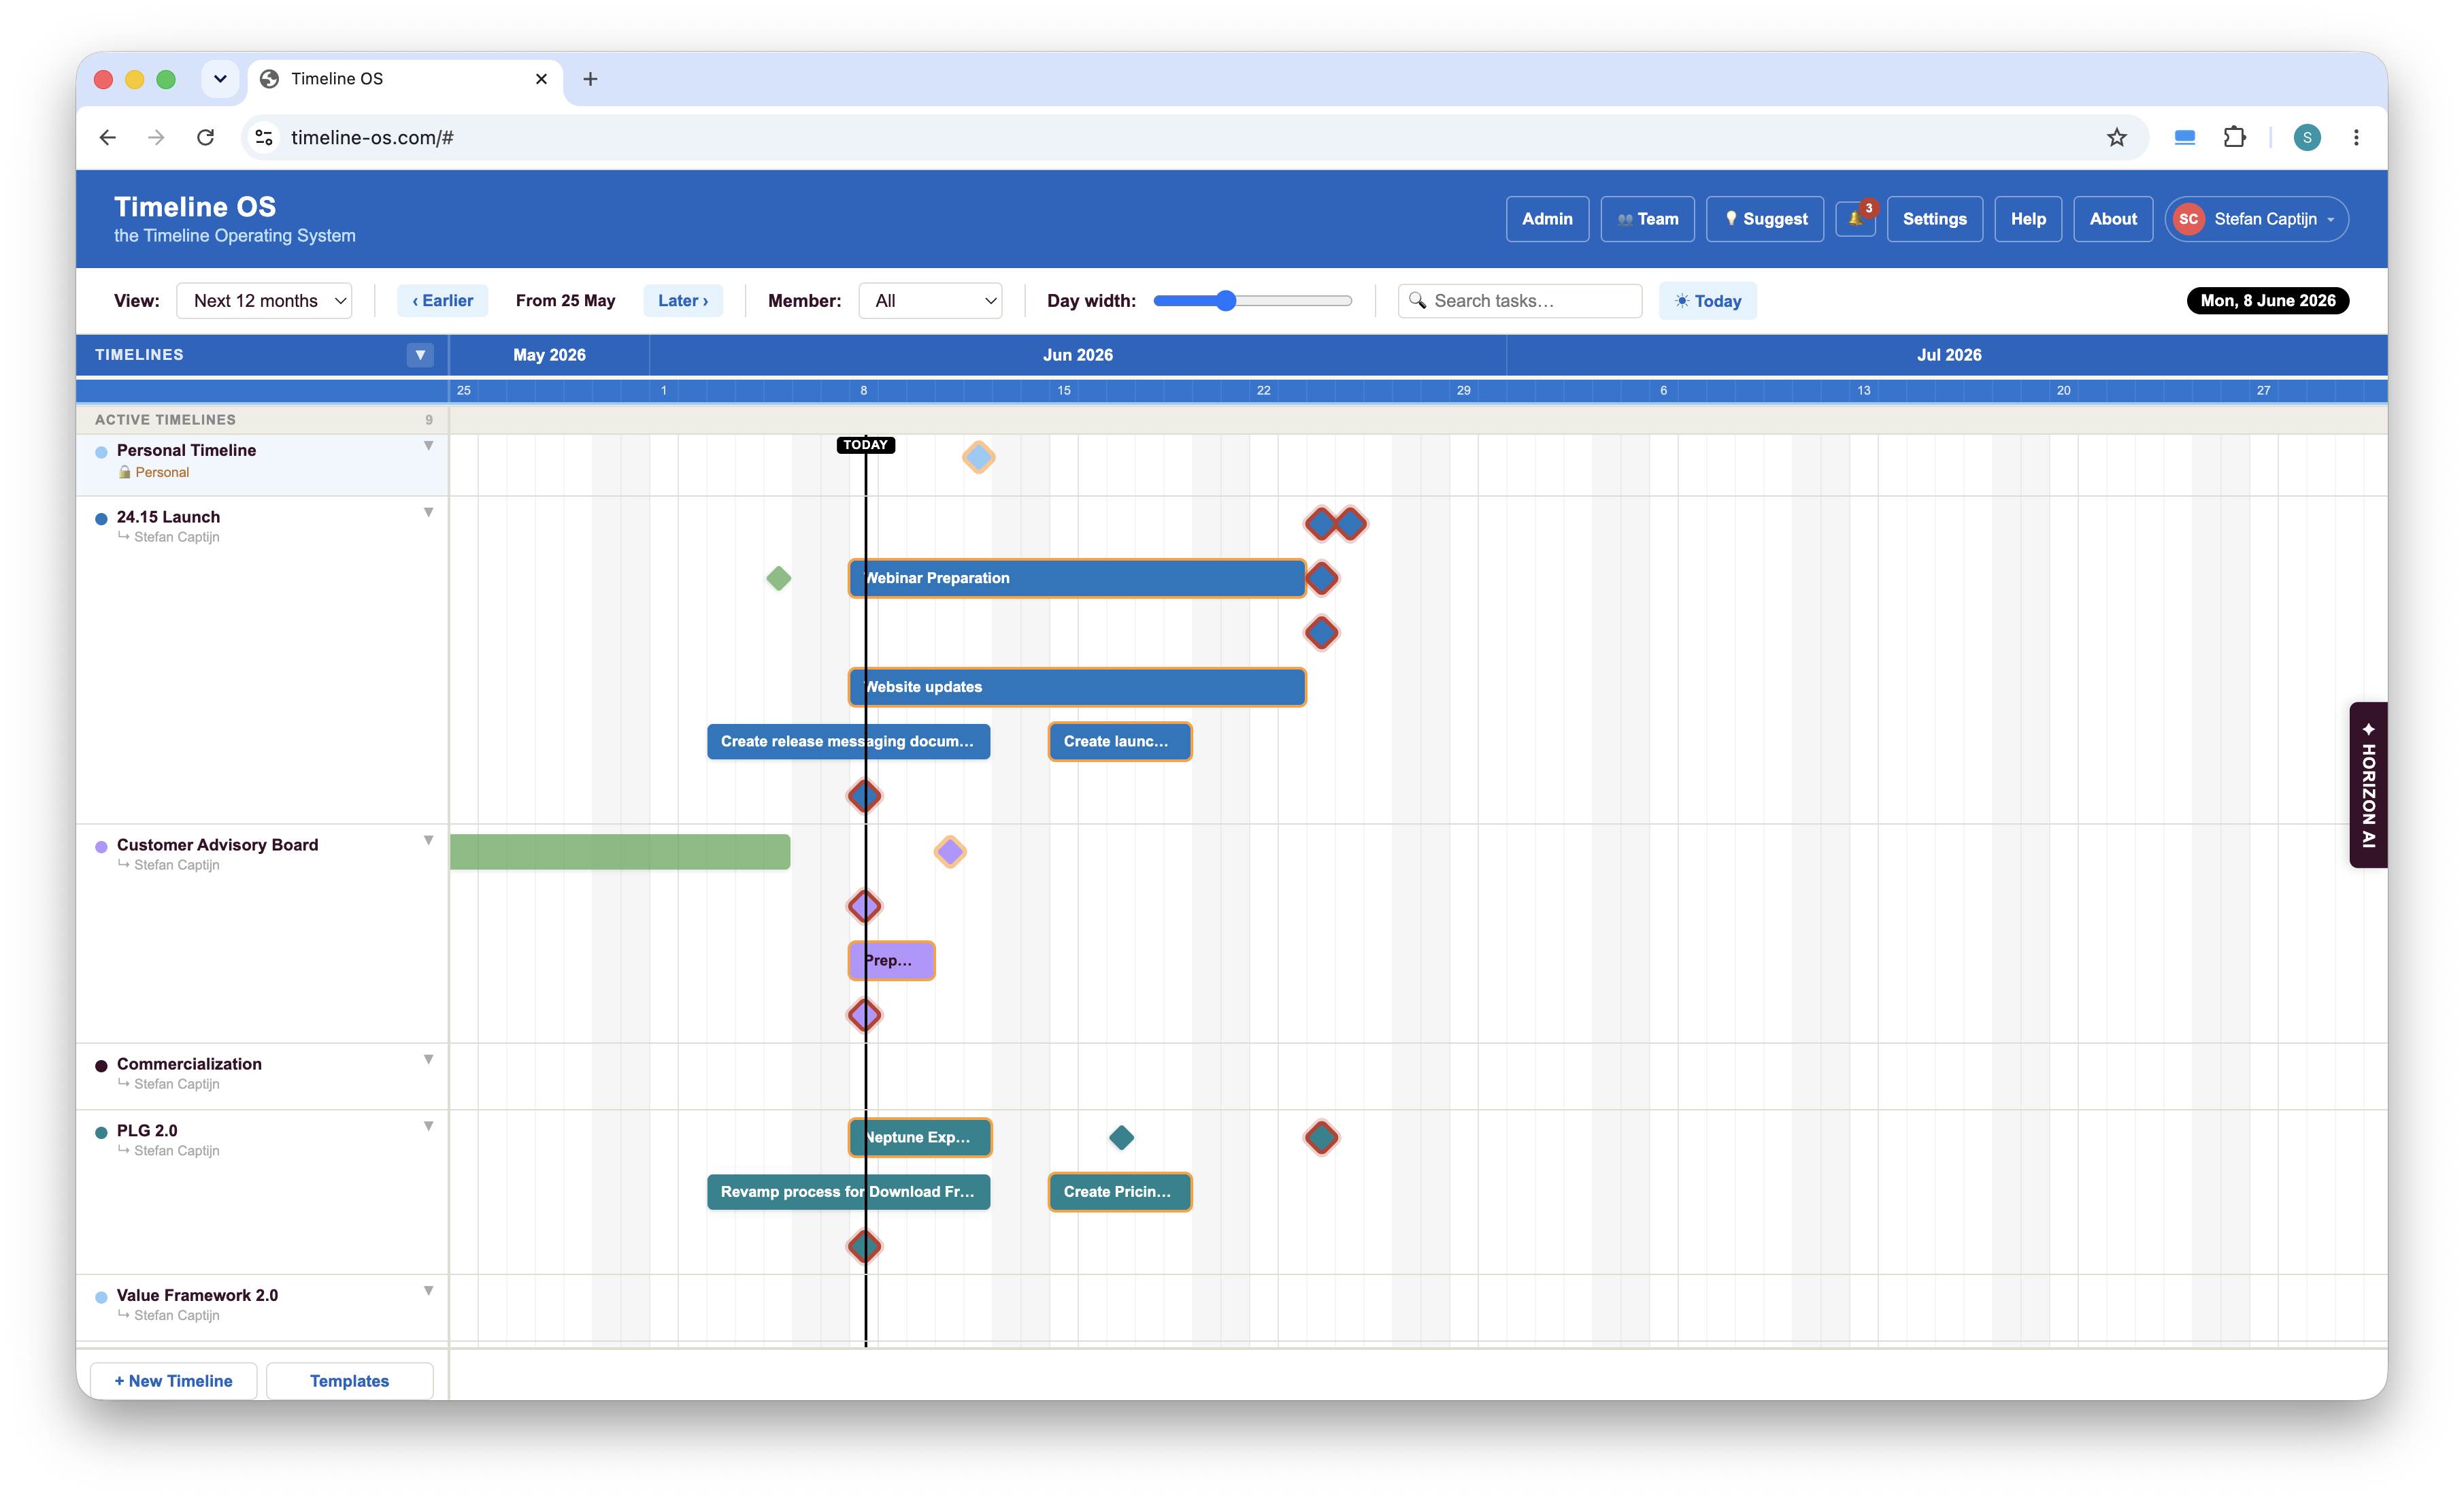Open the notifications bell icon

pos(1855,219)
